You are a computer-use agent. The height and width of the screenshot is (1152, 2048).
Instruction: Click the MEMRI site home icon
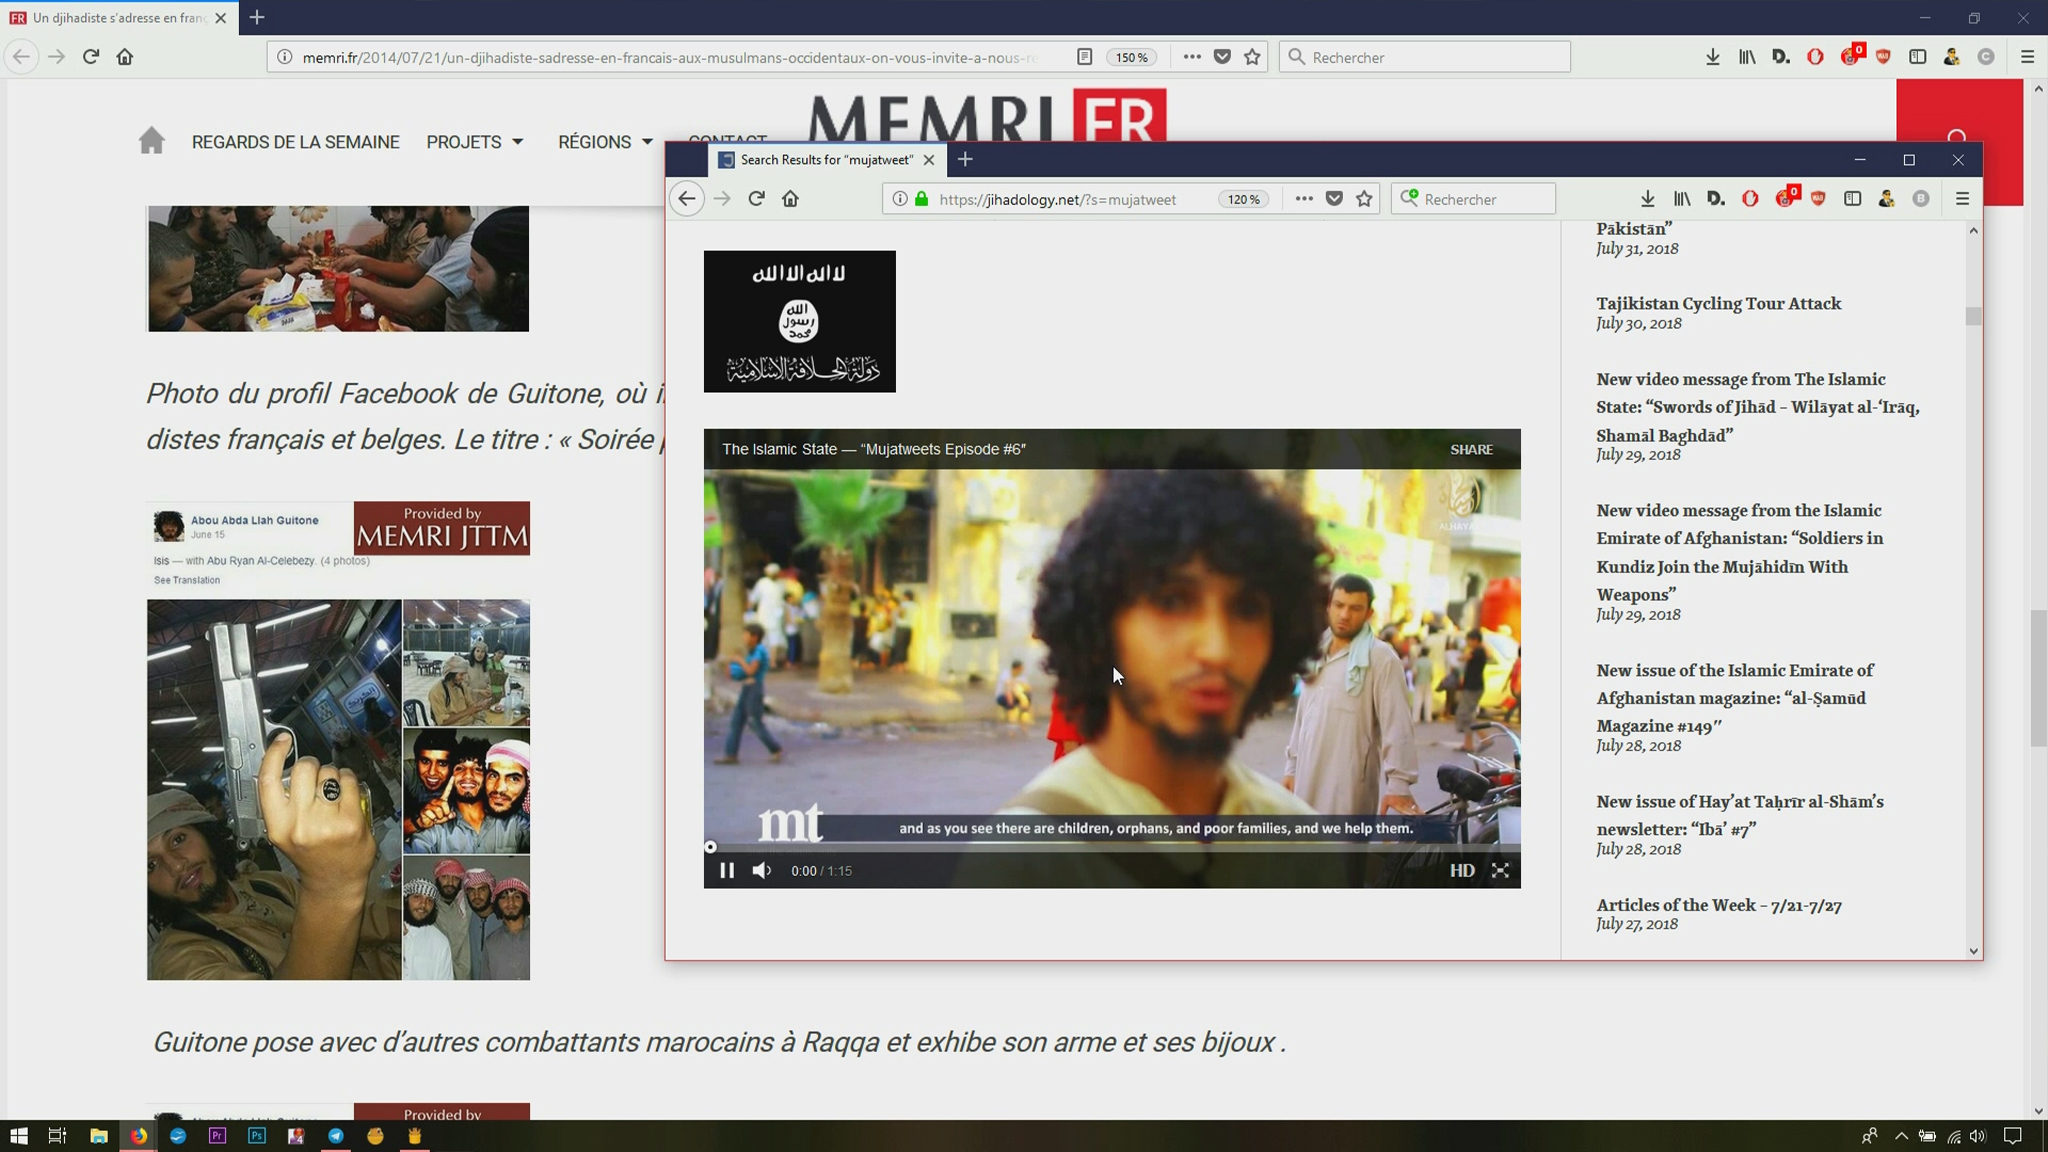(x=151, y=141)
